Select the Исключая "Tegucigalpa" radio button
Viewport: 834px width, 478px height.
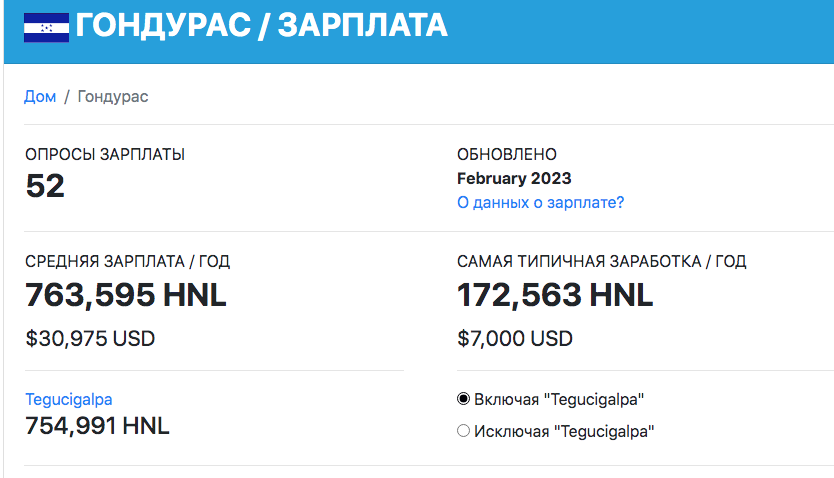463,431
